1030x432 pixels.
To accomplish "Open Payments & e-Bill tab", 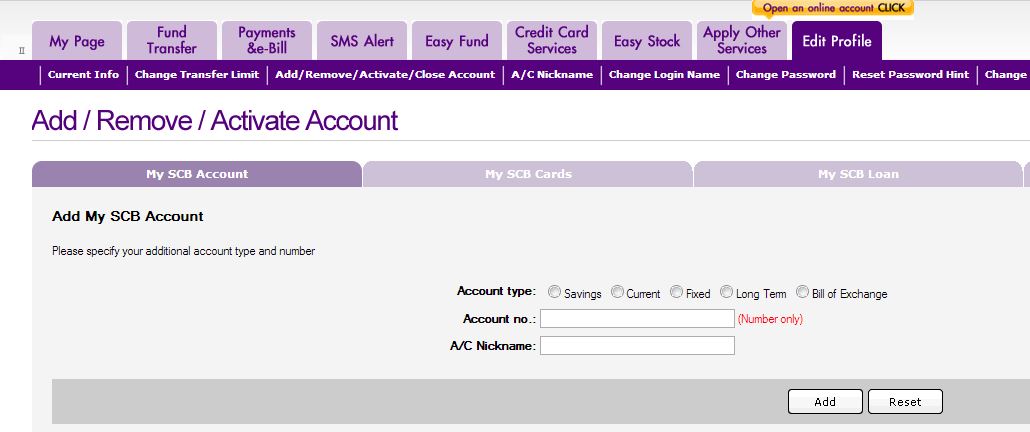I will point(267,41).
